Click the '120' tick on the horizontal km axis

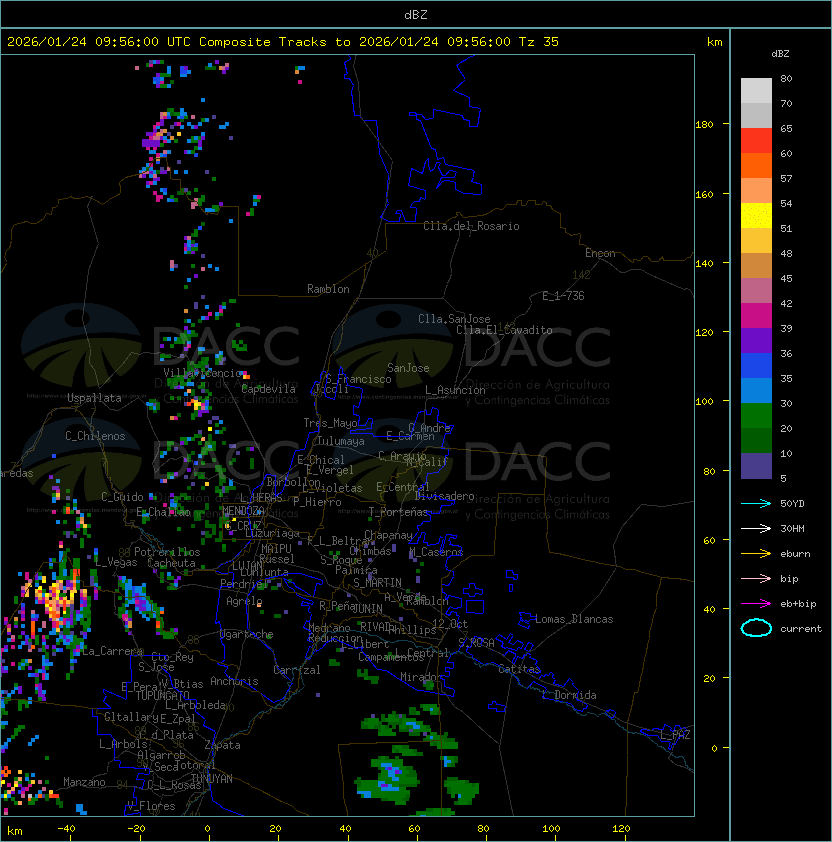[x=621, y=829]
